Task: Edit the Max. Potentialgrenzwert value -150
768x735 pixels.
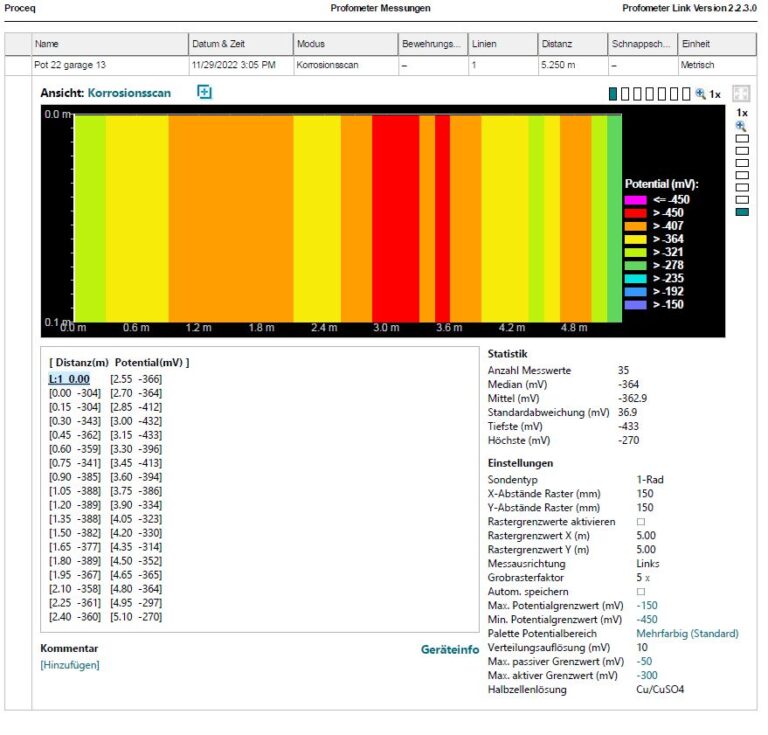Action: pos(648,605)
